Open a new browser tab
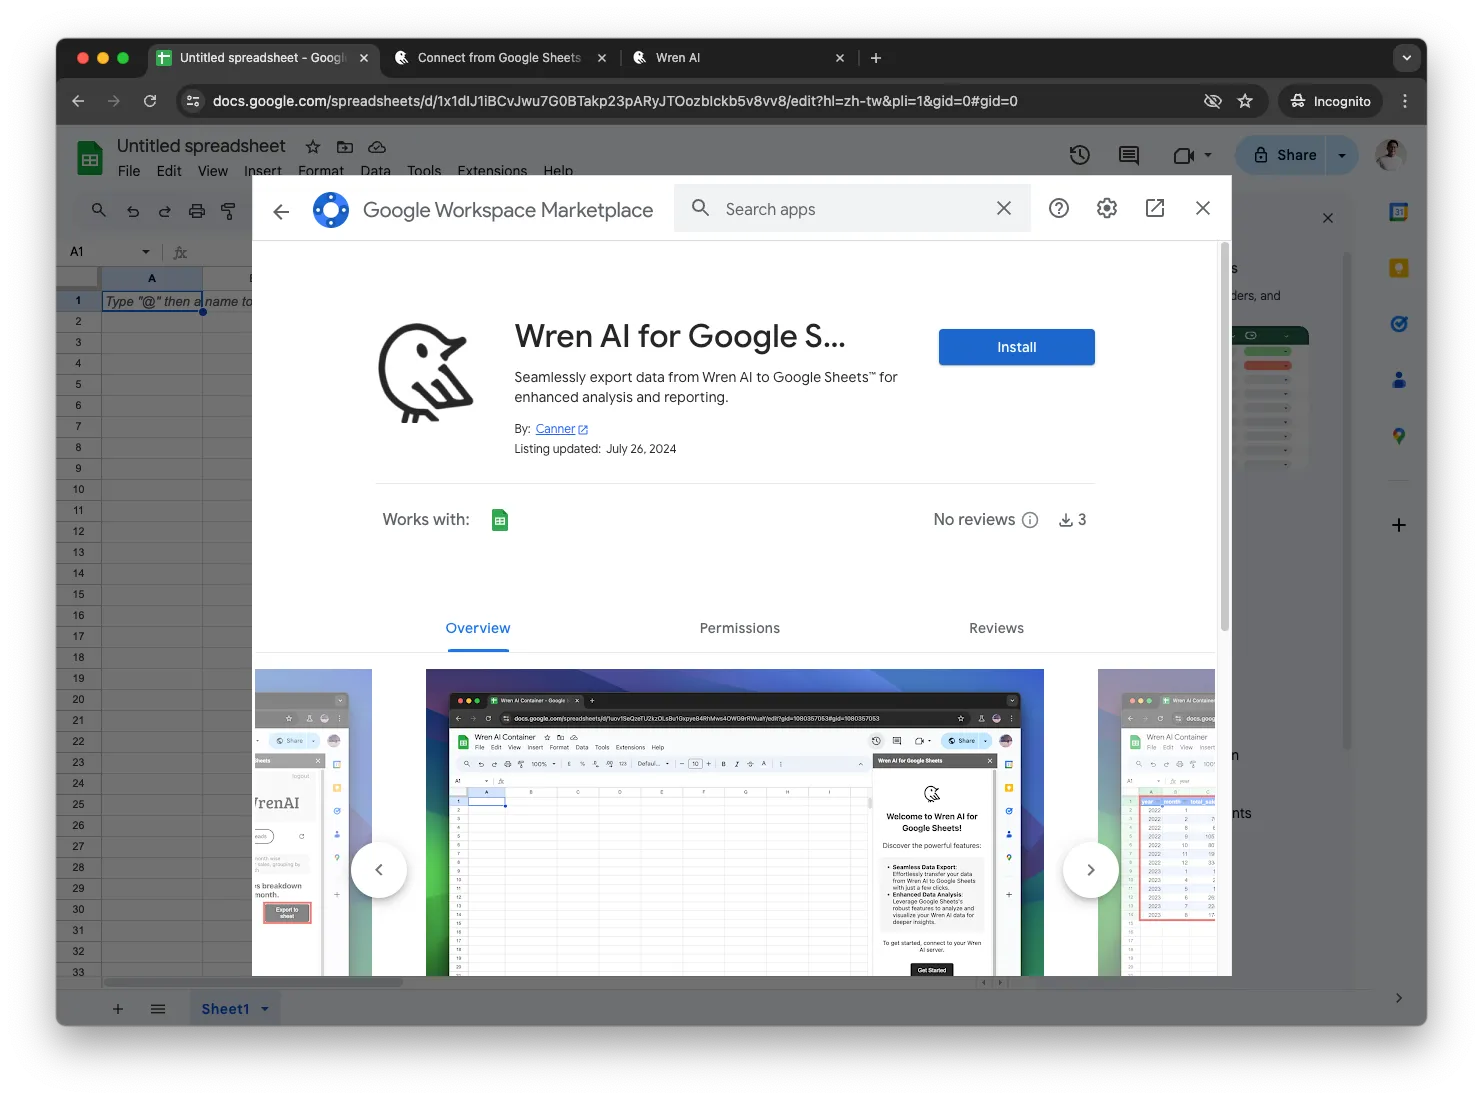 coord(876,58)
